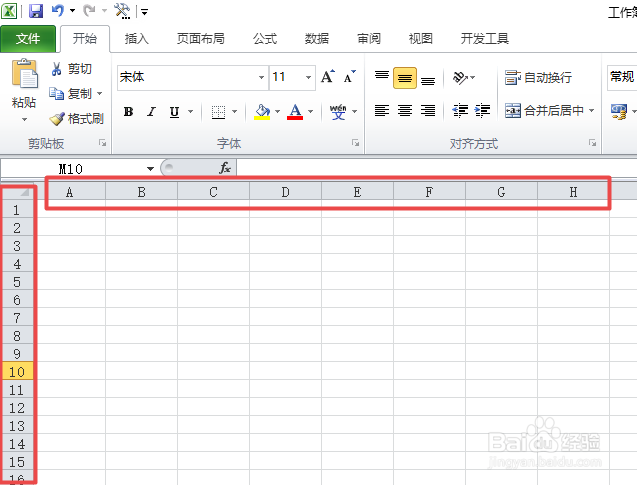Expand the 粘贴 options arrow
The width and height of the screenshot is (637, 485).
pyautogui.click(x=24, y=119)
